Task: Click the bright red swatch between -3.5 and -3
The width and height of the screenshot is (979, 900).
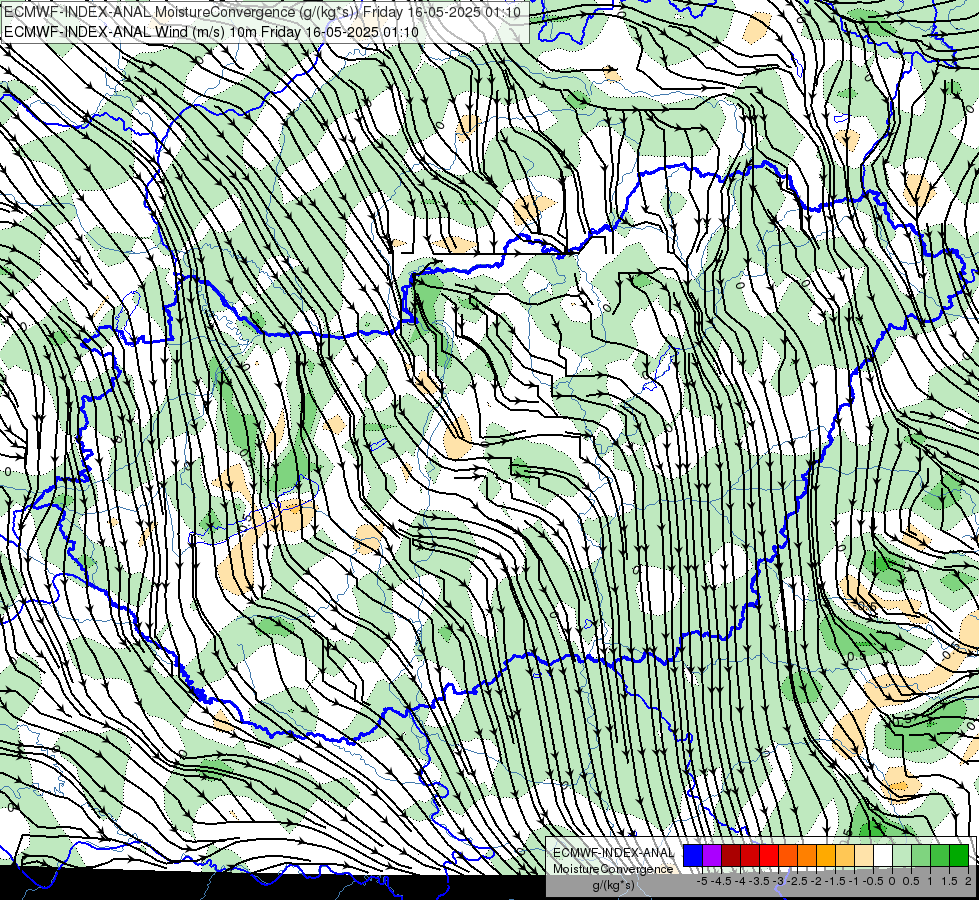Action: click(x=769, y=856)
